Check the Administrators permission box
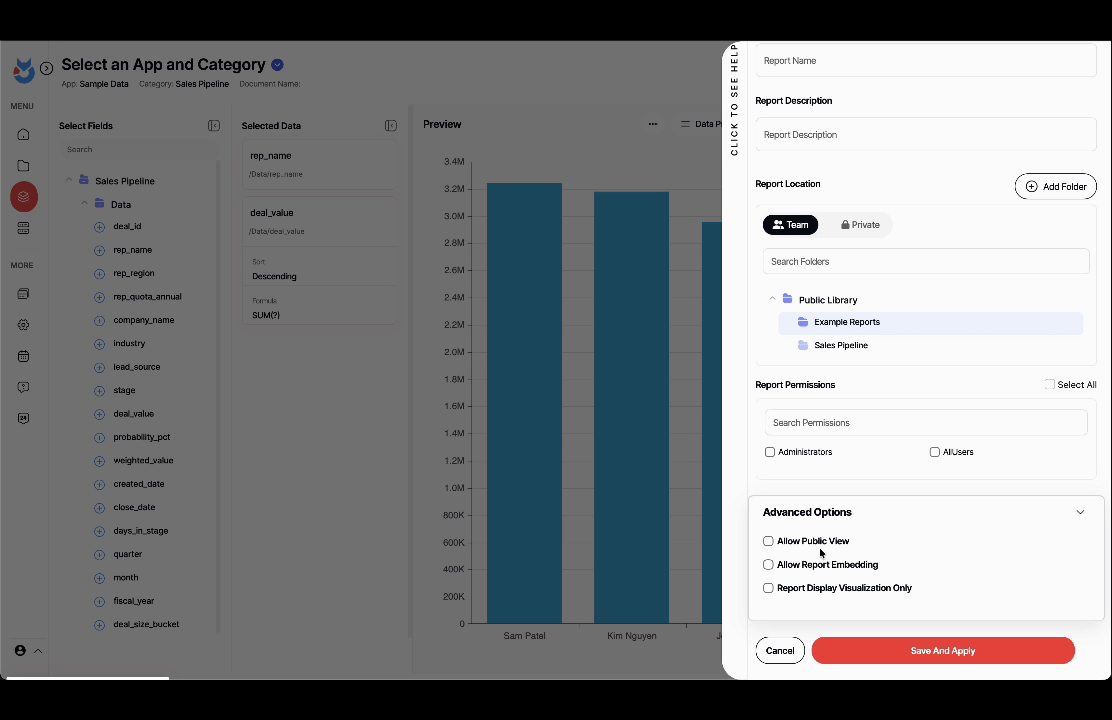This screenshot has width=1112, height=720. pos(770,452)
